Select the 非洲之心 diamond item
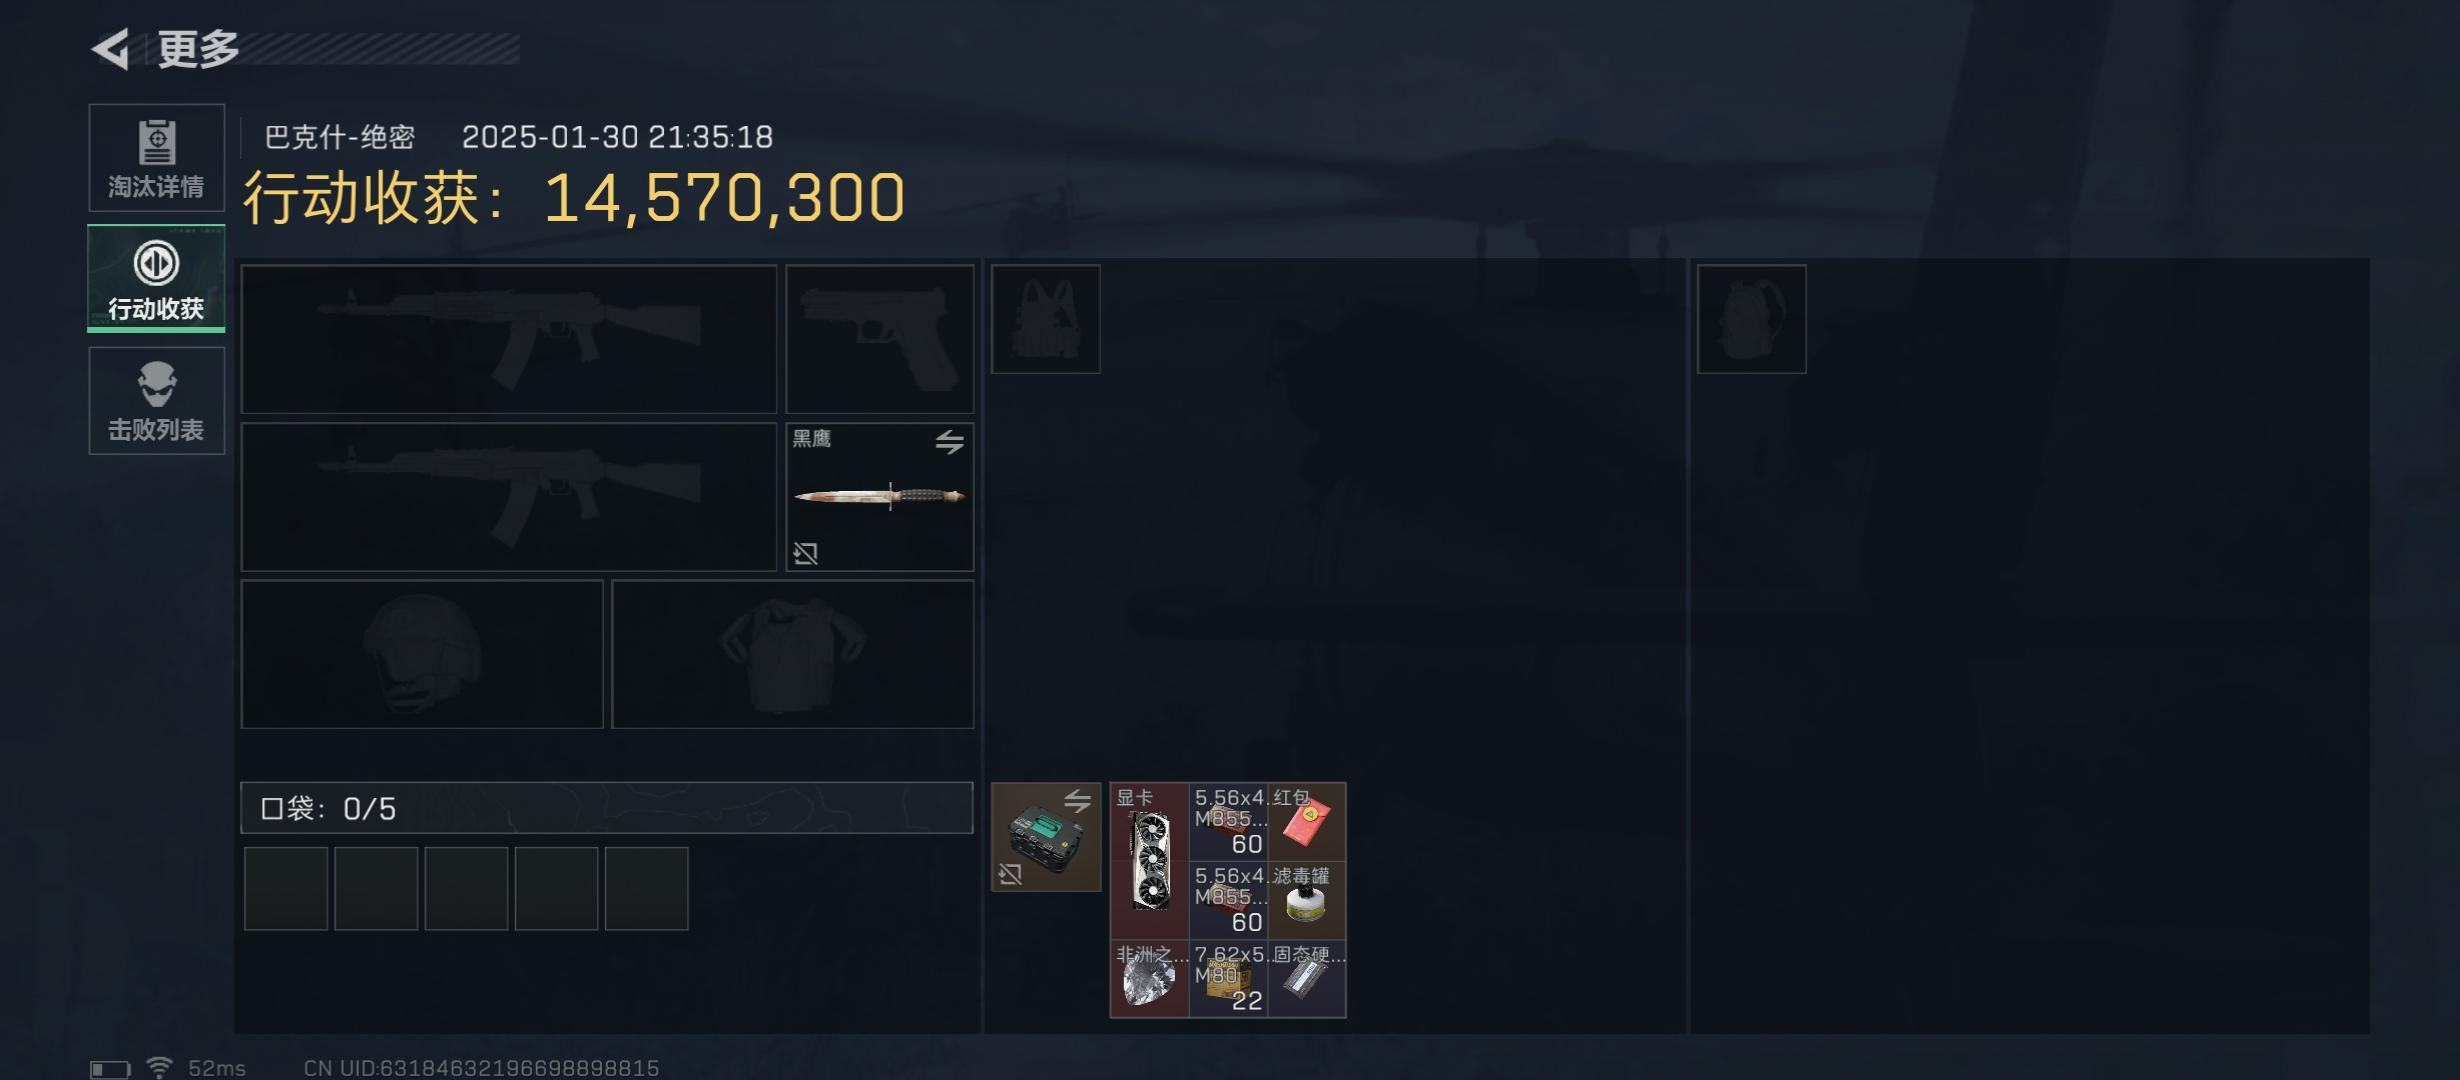Viewport: 2460px width, 1080px height. [1149, 979]
